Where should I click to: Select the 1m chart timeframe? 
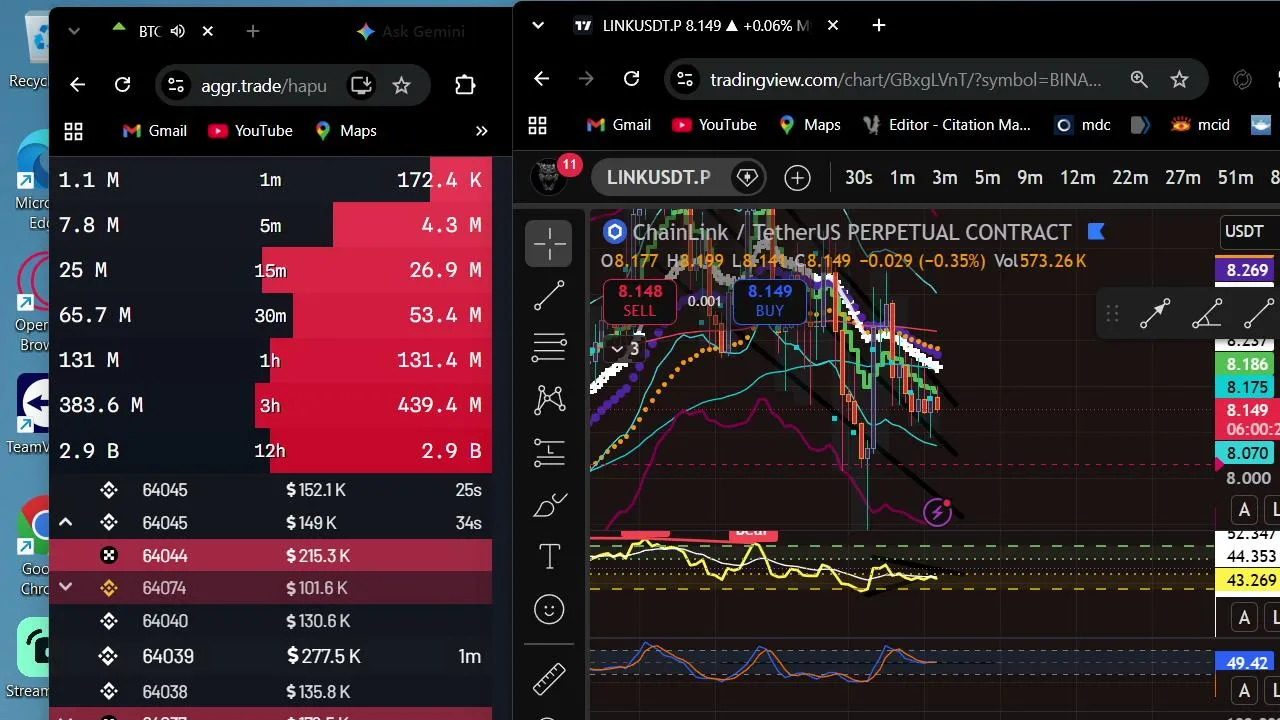coord(902,178)
